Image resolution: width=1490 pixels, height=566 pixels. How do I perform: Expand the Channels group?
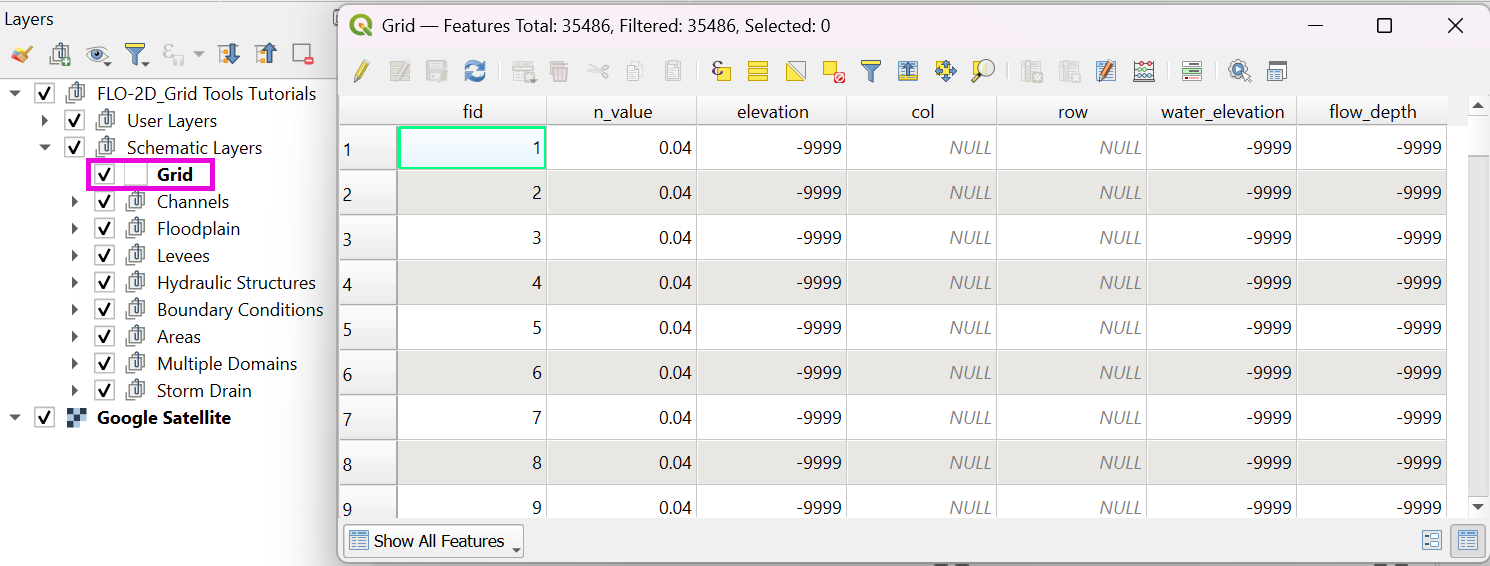point(75,202)
